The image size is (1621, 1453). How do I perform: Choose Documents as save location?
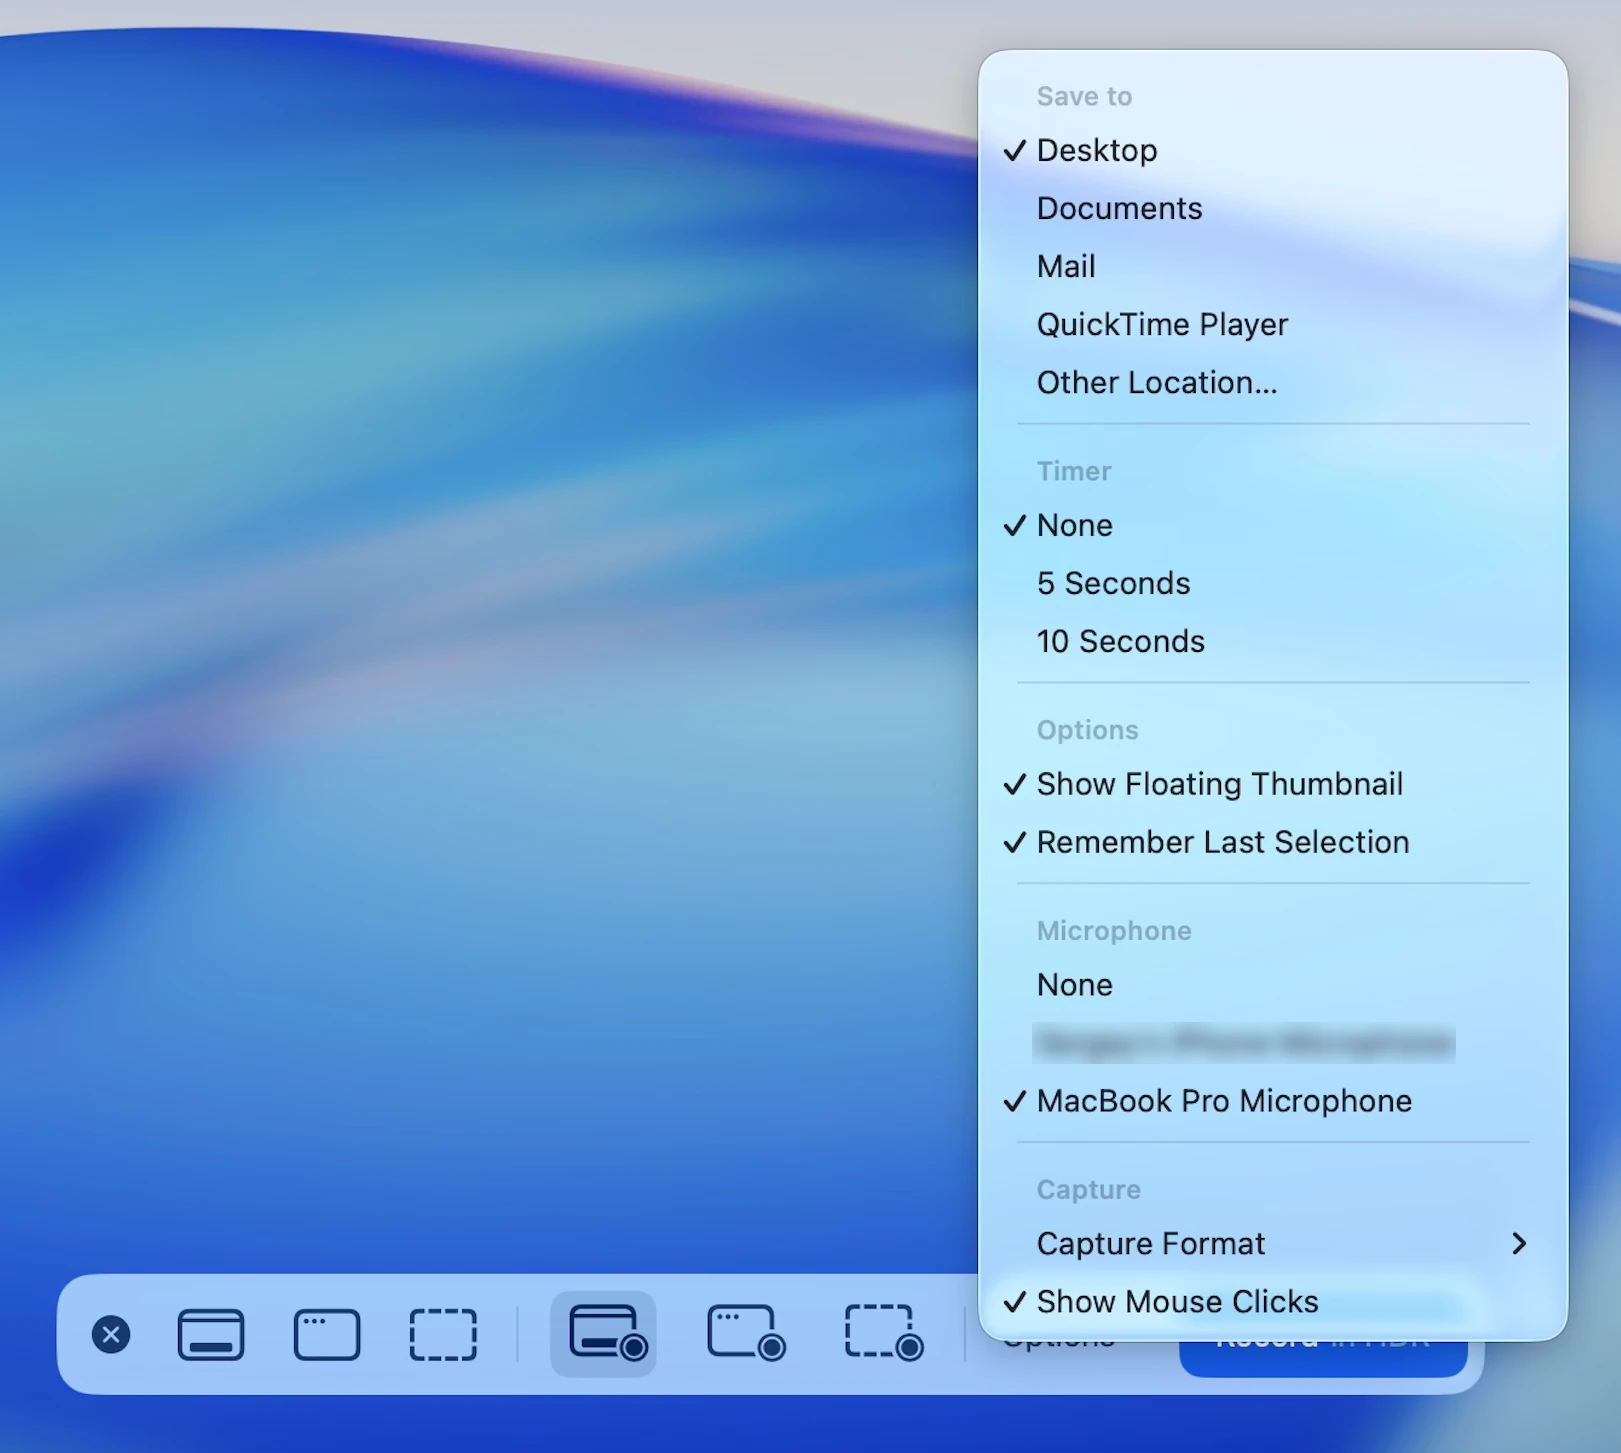[x=1273, y=208]
